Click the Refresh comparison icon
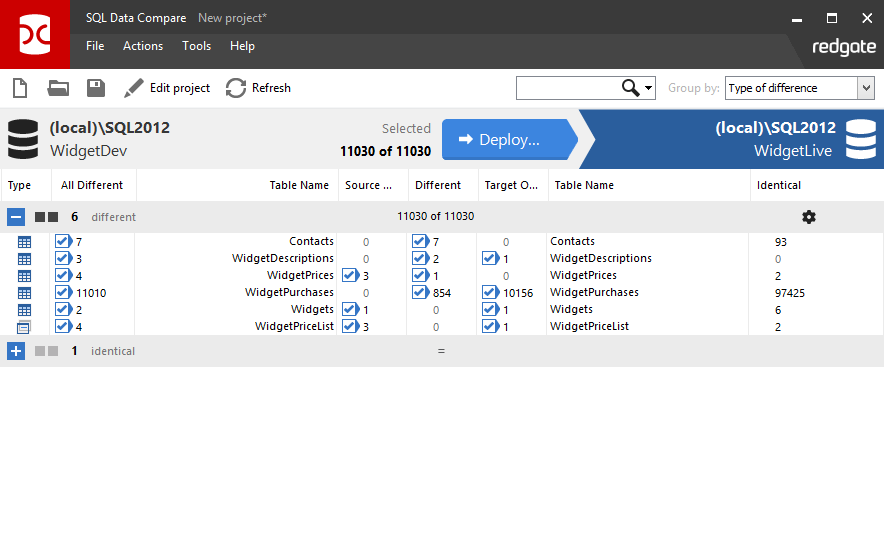The image size is (884, 554). pos(236,88)
